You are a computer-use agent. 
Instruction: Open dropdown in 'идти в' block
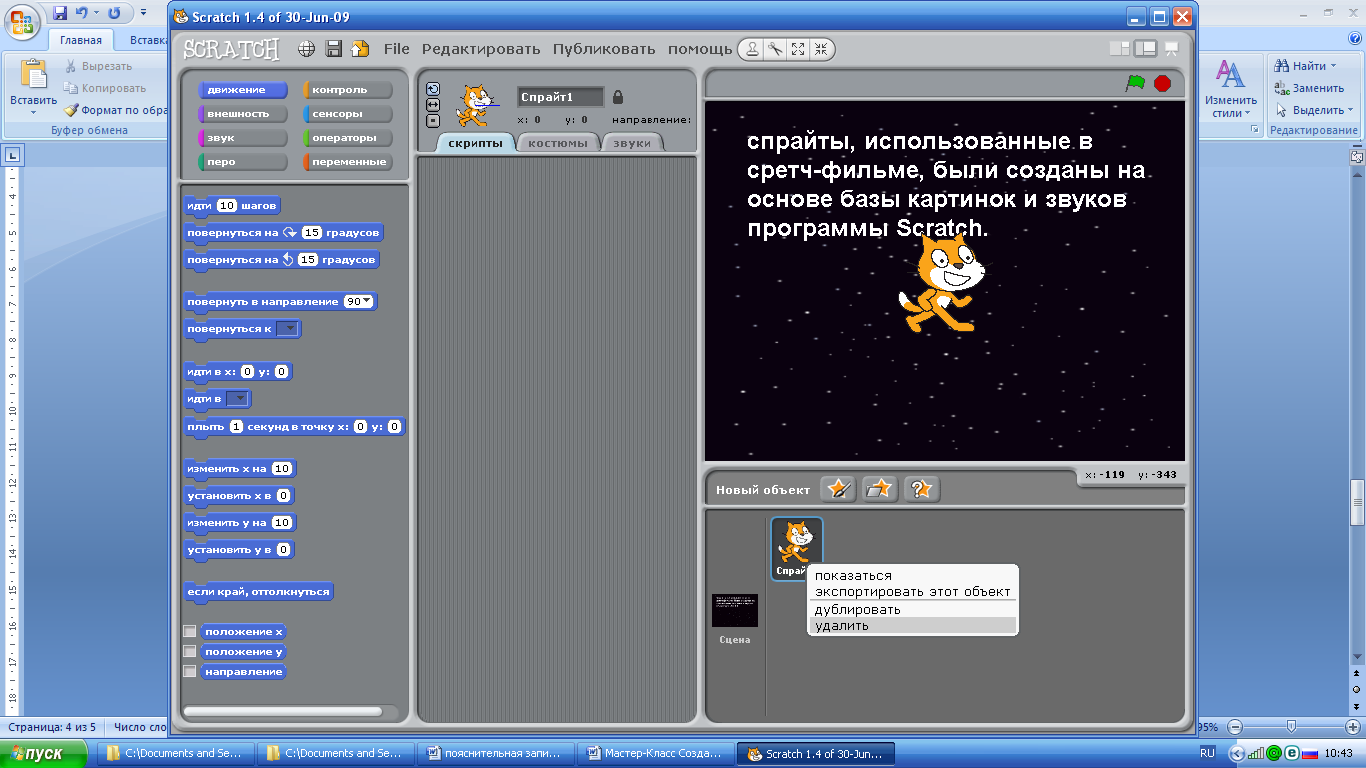237,398
